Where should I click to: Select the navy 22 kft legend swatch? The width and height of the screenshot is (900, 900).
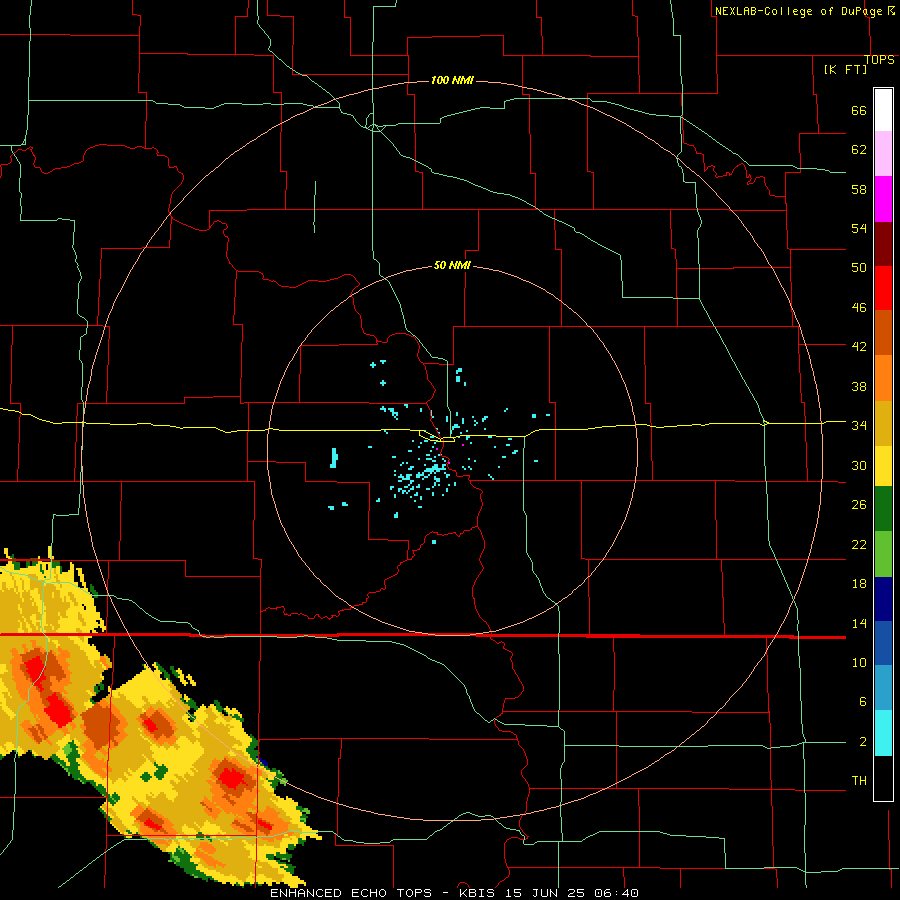click(883, 599)
